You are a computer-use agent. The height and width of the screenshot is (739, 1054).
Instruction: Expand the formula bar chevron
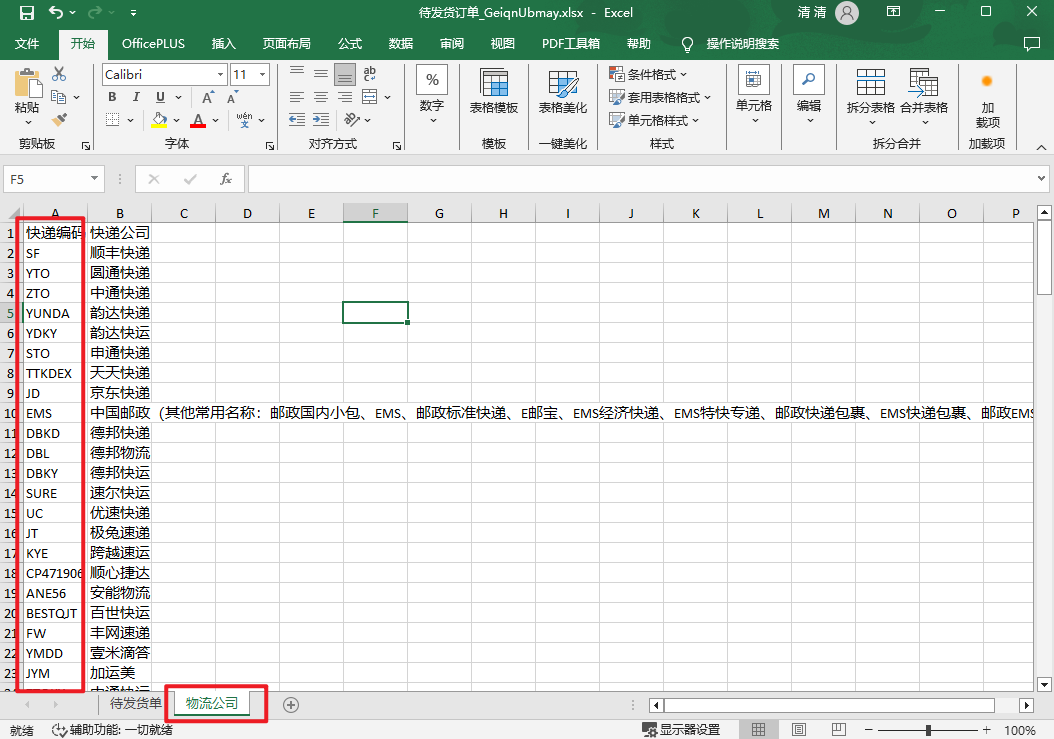point(1041,179)
